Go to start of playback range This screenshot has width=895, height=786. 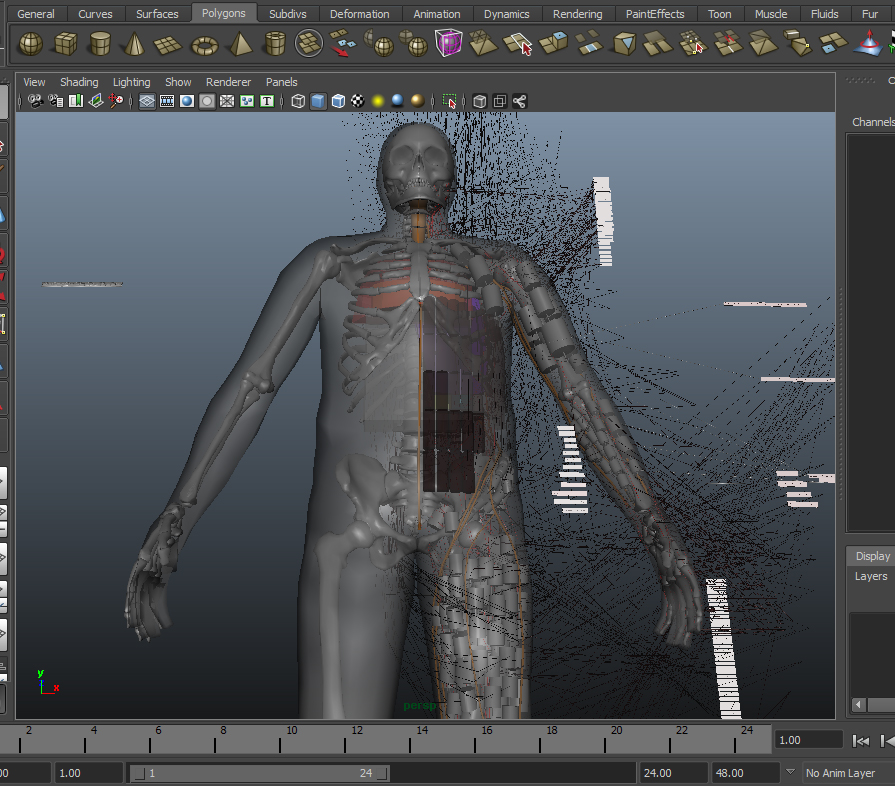pos(860,741)
